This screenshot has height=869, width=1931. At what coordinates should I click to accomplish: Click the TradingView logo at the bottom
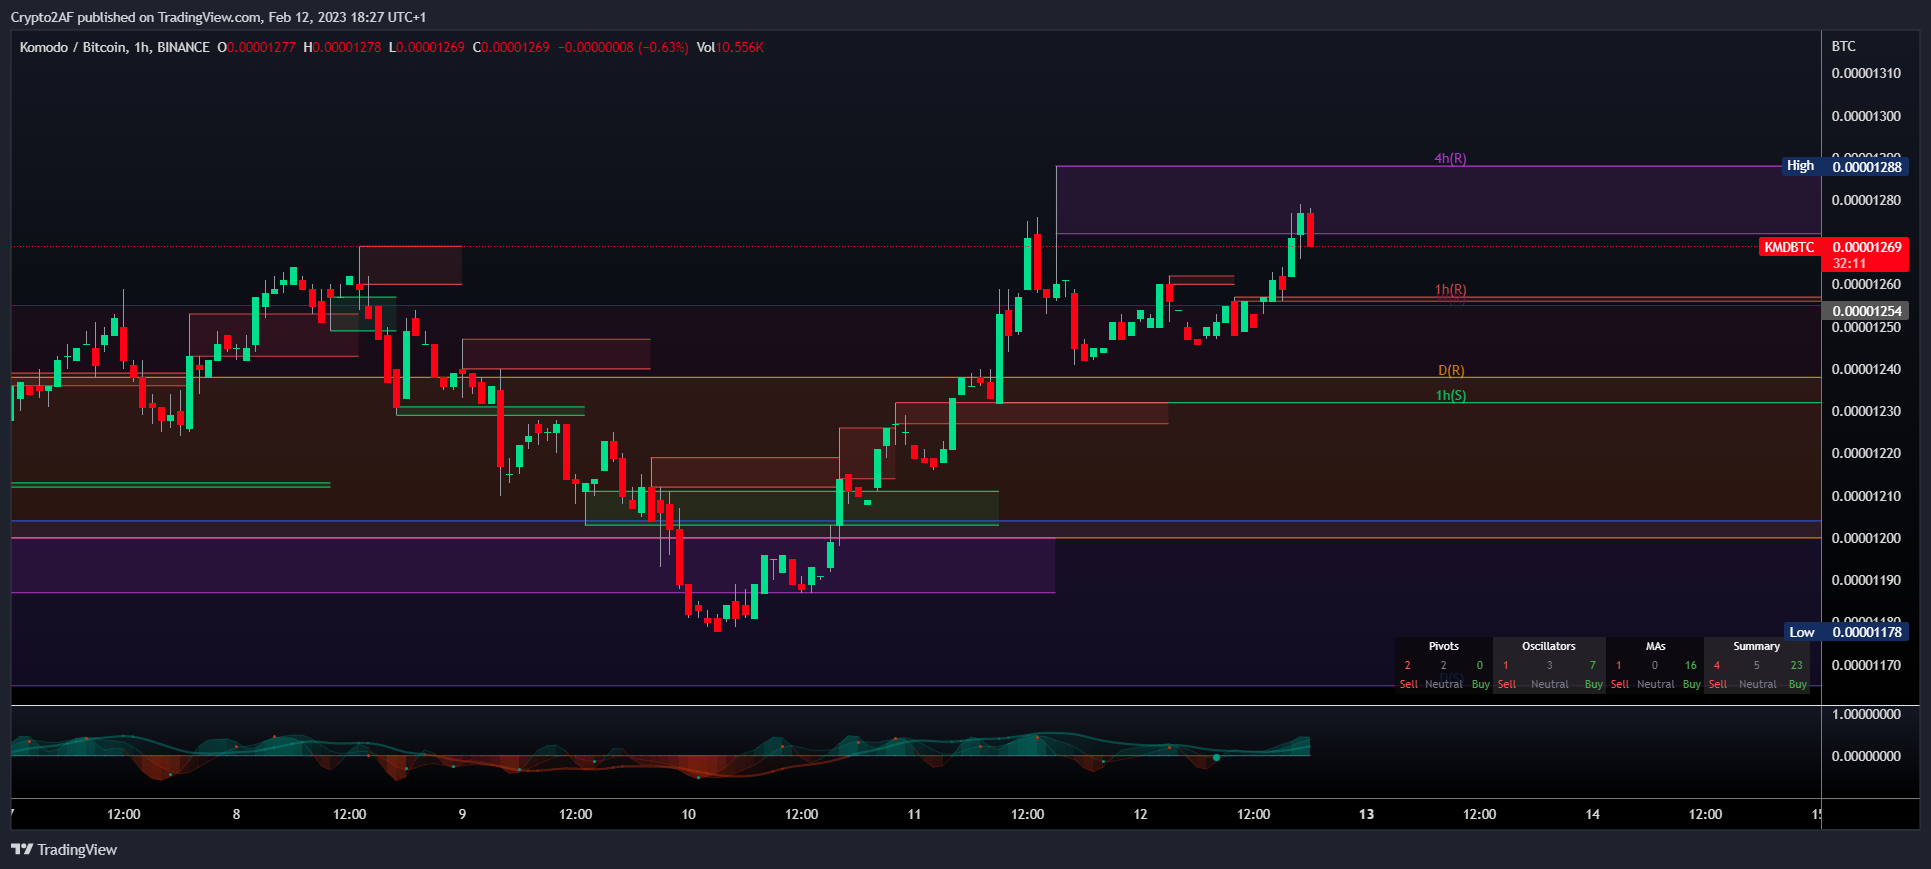tap(64, 849)
